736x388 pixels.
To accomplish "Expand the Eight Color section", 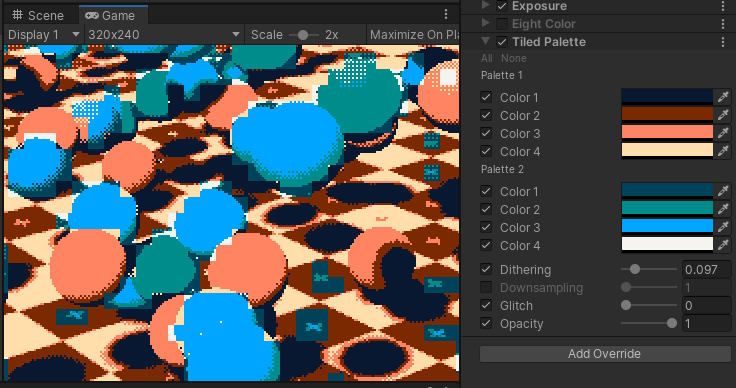I will click(486, 23).
